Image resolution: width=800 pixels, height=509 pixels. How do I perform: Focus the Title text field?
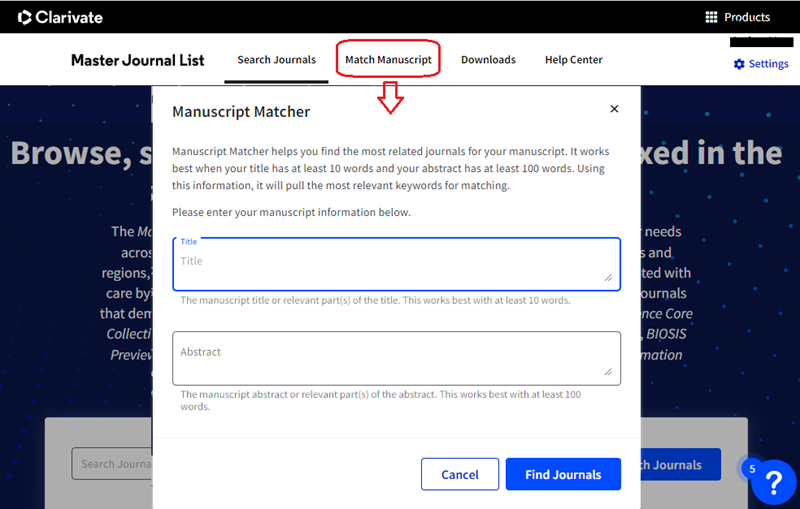tap(396, 264)
